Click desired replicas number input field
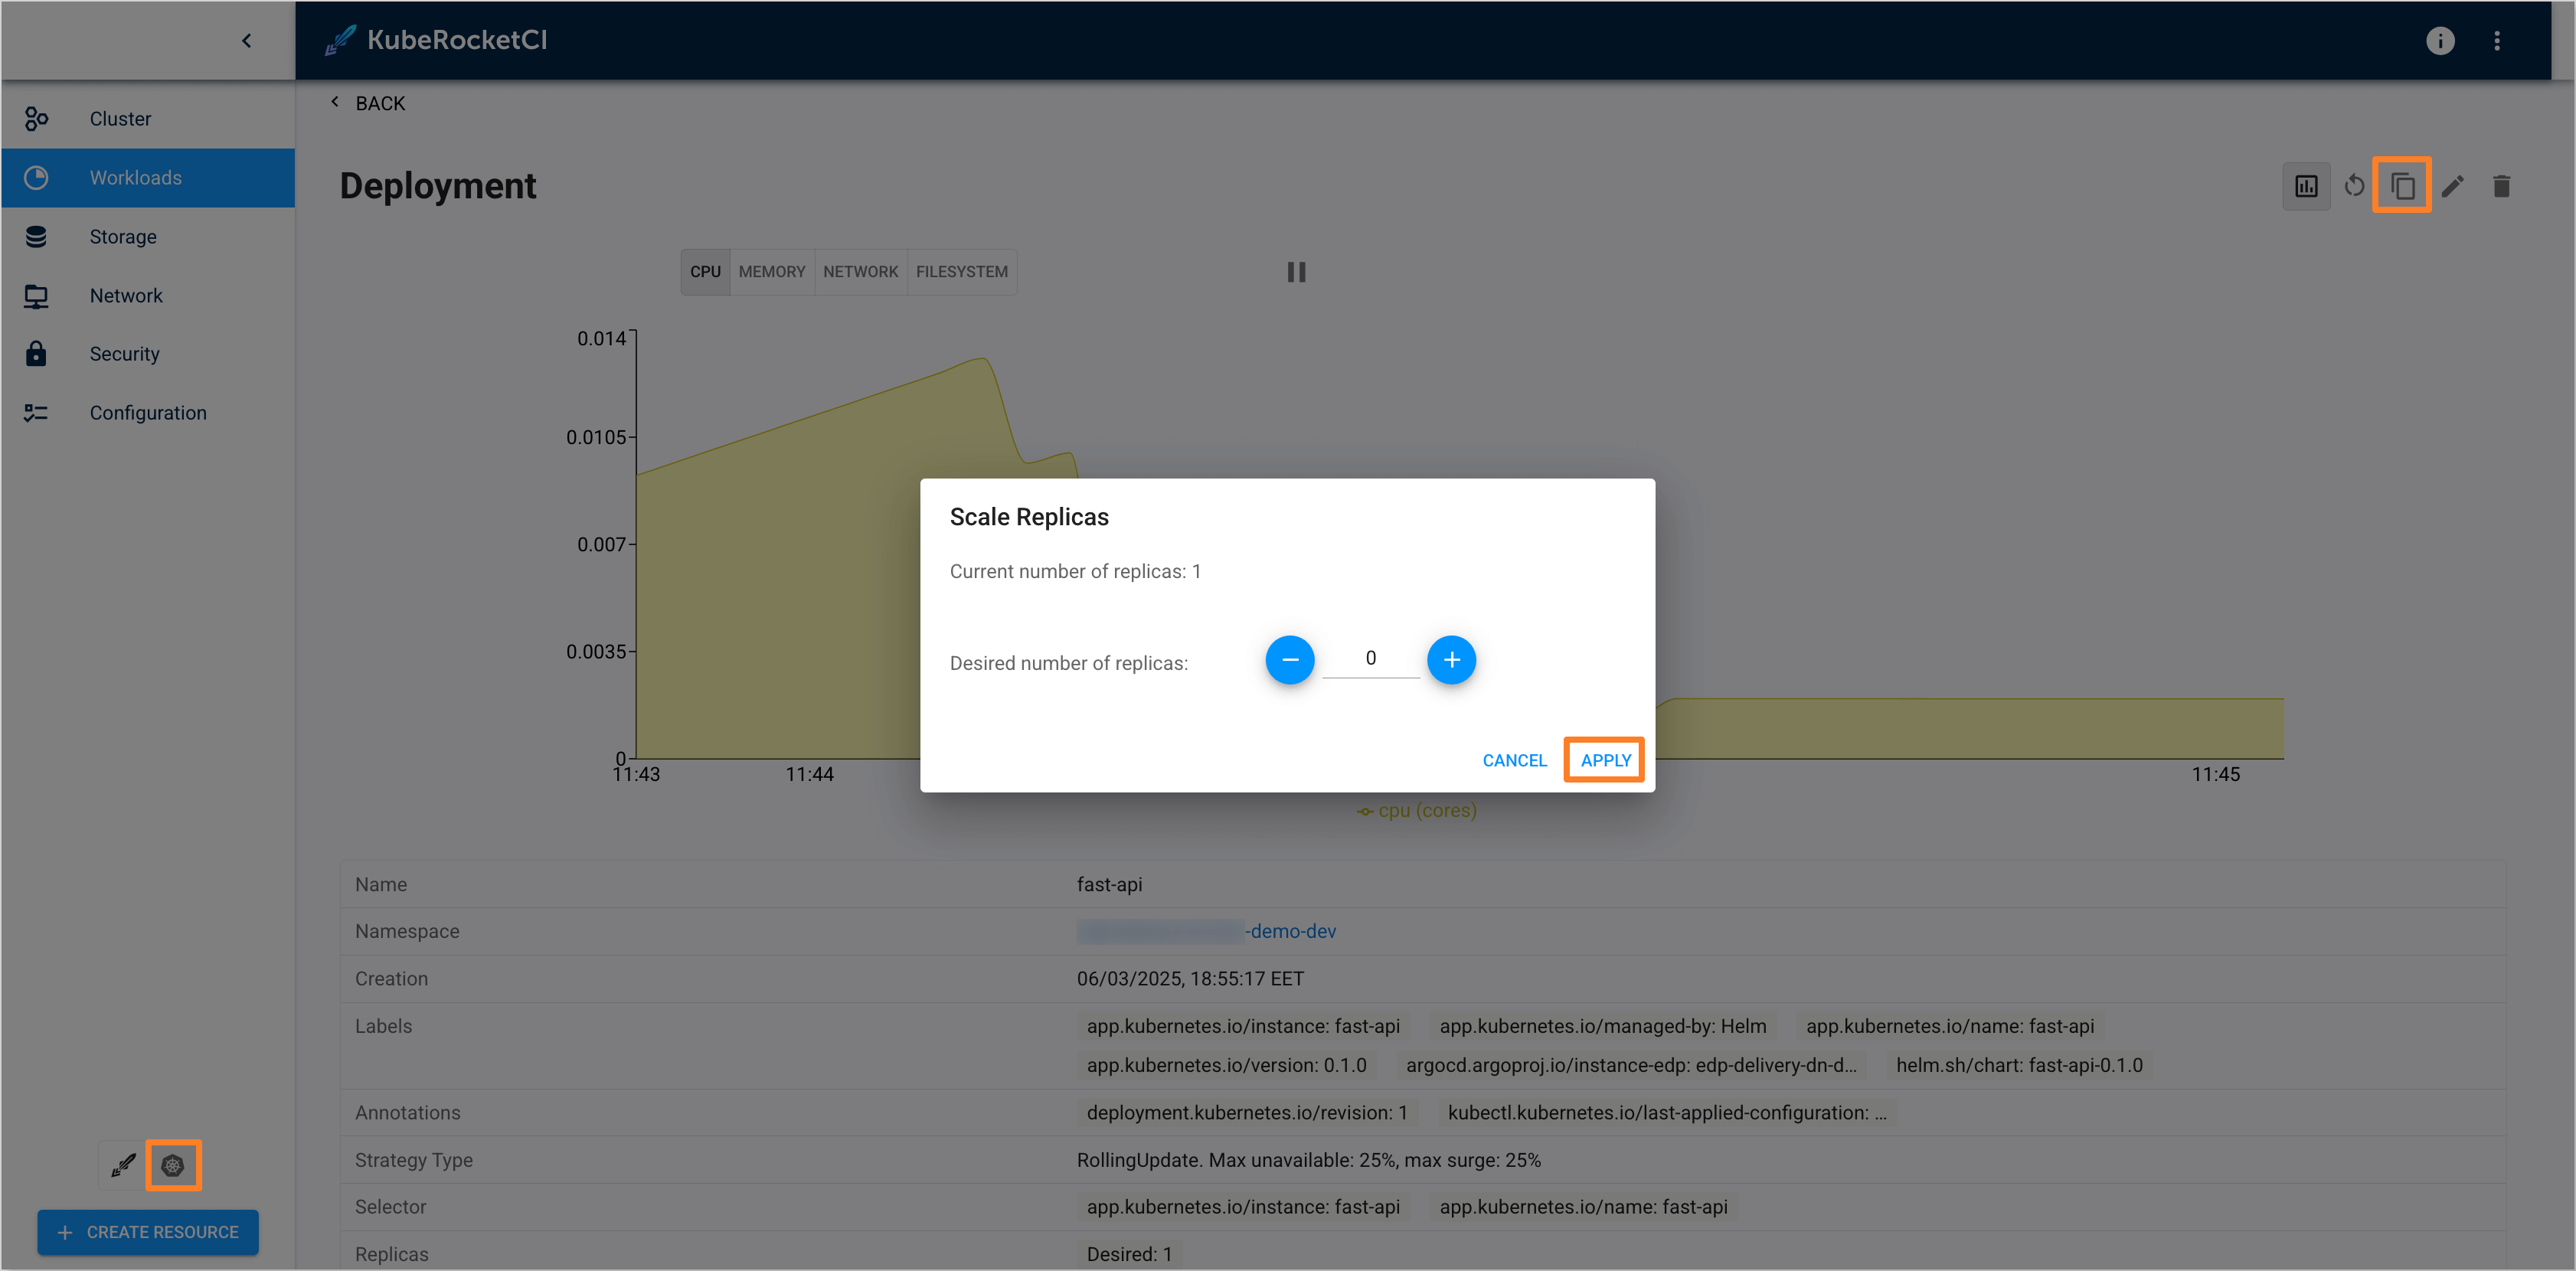 (x=1370, y=658)
